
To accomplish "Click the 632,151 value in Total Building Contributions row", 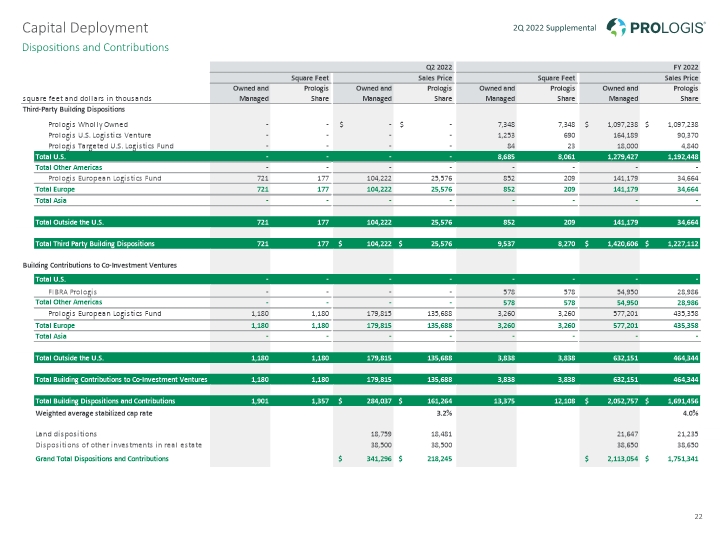I will pyautogui.click(x=625, y=380).
